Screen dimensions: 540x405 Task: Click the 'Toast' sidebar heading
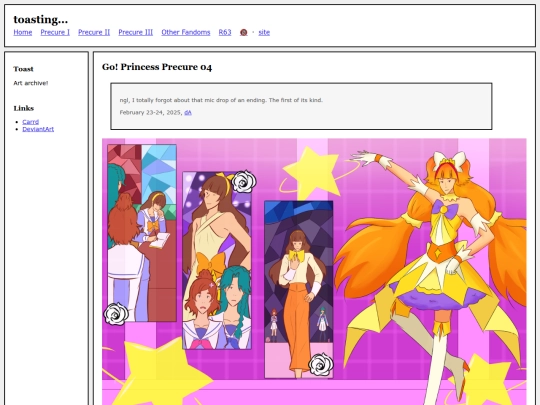tap(23, 69)
